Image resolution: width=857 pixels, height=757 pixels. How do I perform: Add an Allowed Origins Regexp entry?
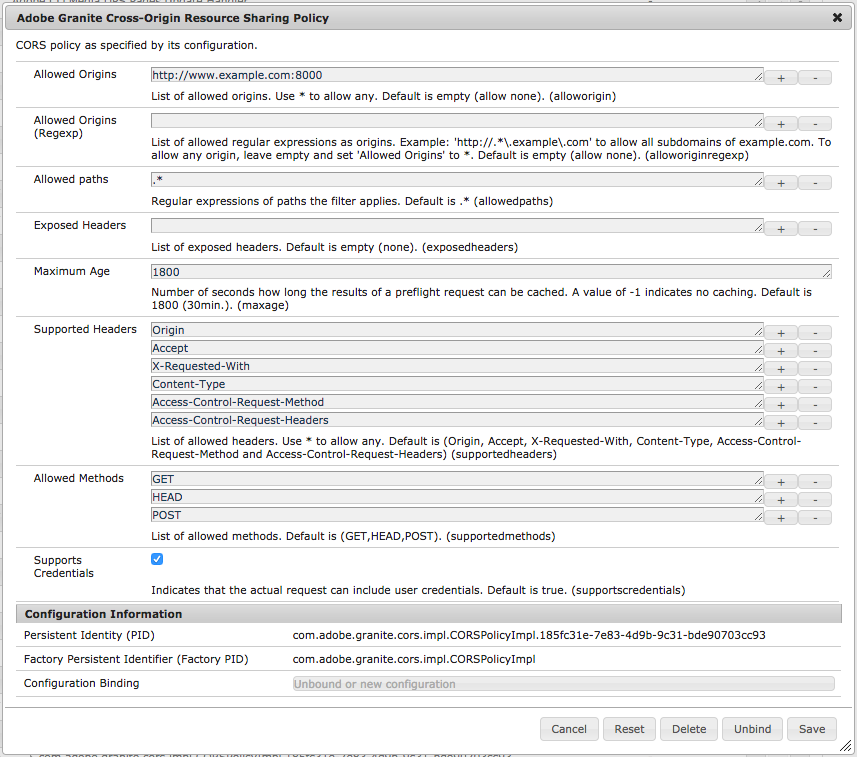[780, 124]
